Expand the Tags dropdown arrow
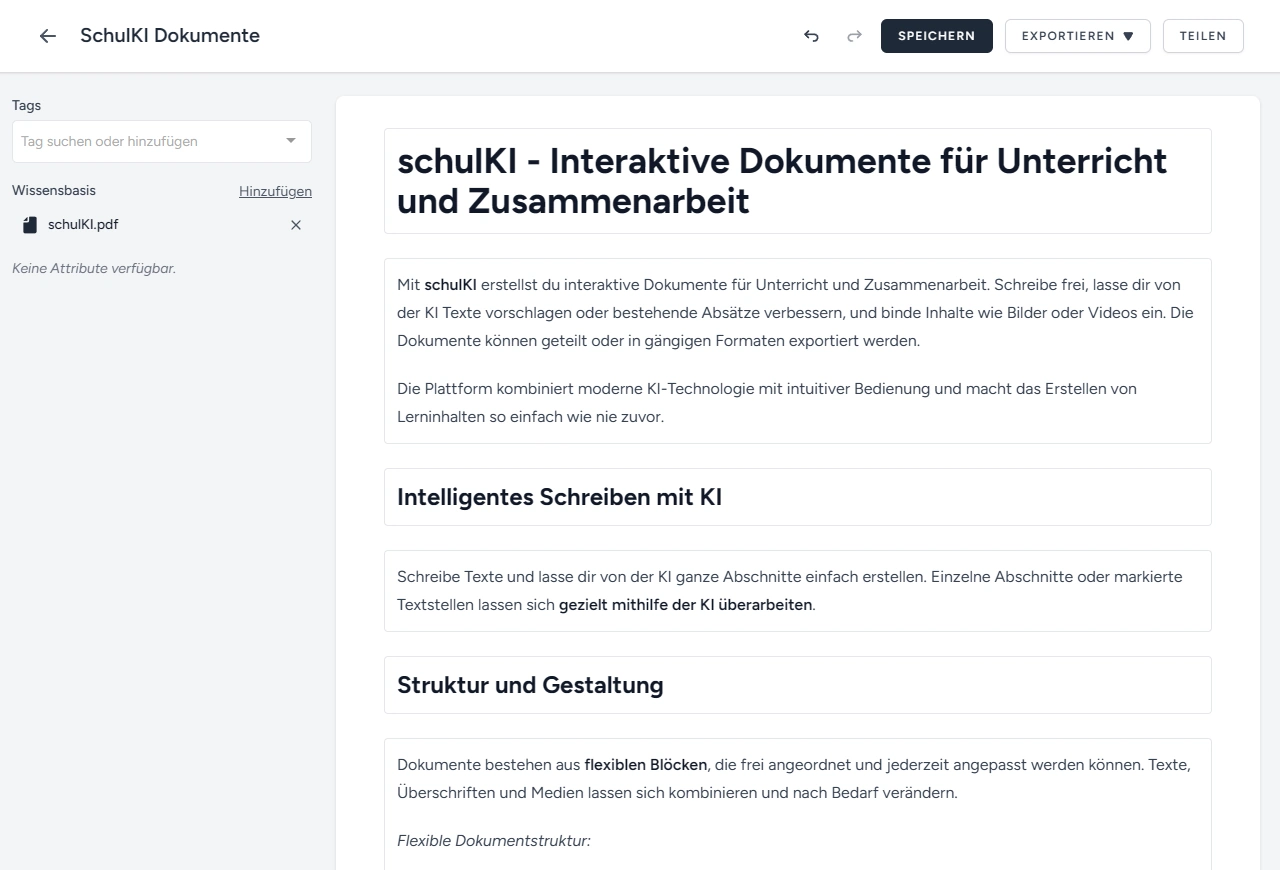Image resolution: width=1280 pixels, height=870 pixels. [291, 141]
